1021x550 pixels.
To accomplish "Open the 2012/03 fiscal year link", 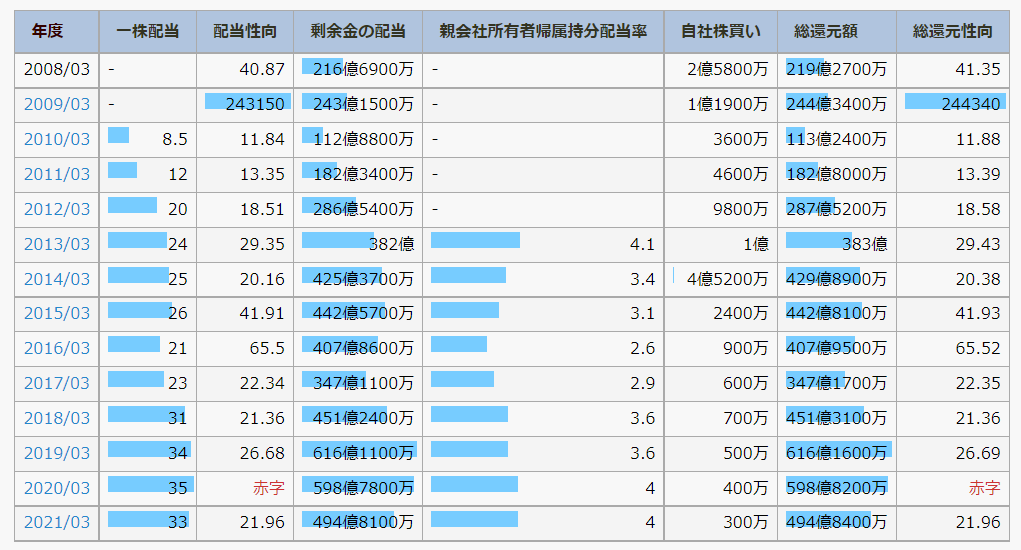I will 57,210.
